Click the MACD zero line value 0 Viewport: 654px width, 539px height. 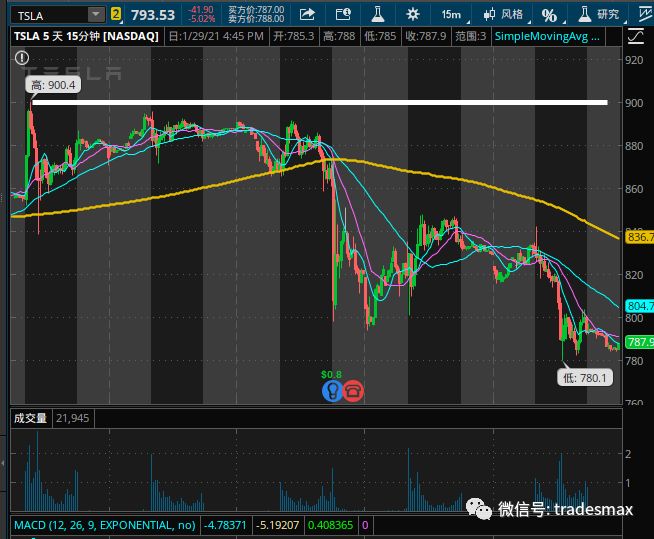pyautogui.click(x=365, y=525)
